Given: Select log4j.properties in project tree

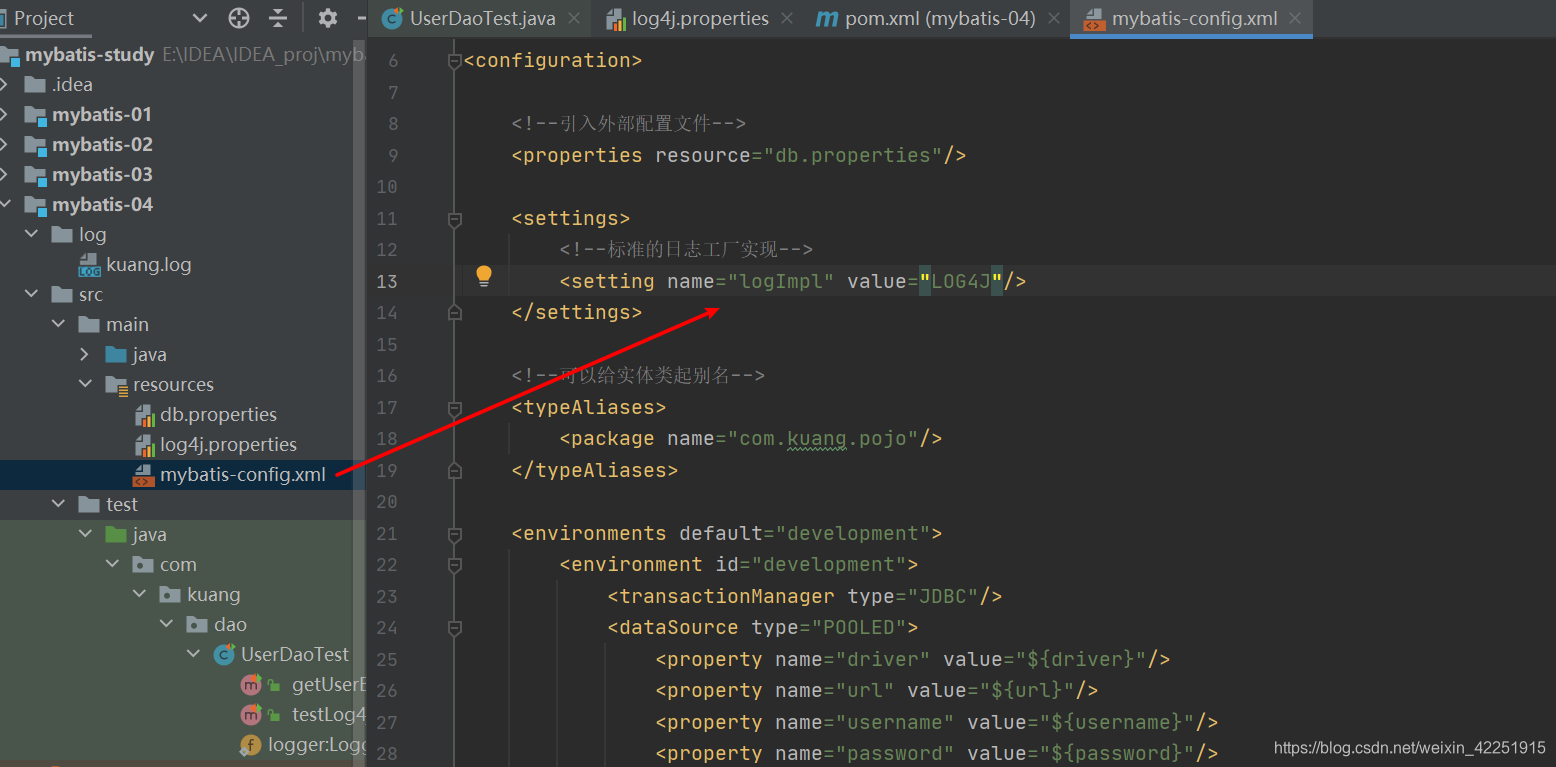Looking at the screenshot, I should (x=228, y=445).
